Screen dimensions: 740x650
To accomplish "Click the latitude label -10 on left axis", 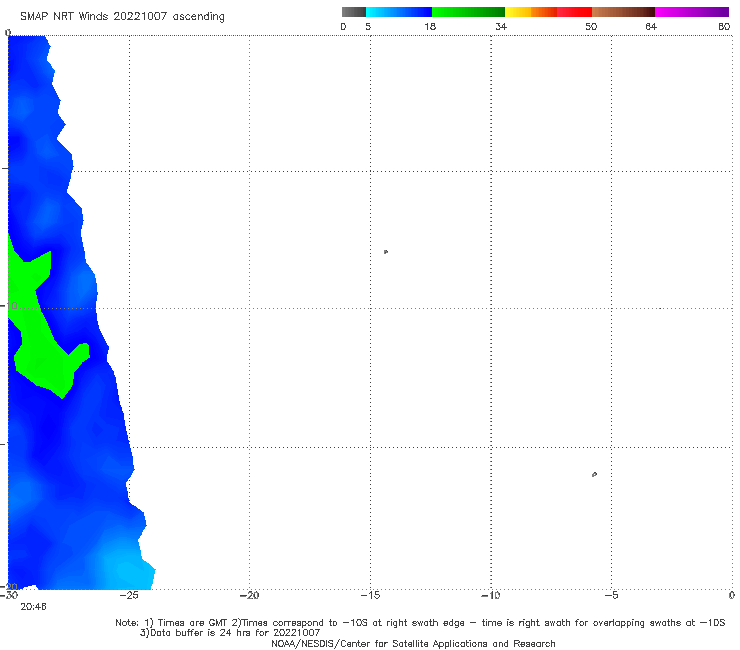I will tap(9, 306).
